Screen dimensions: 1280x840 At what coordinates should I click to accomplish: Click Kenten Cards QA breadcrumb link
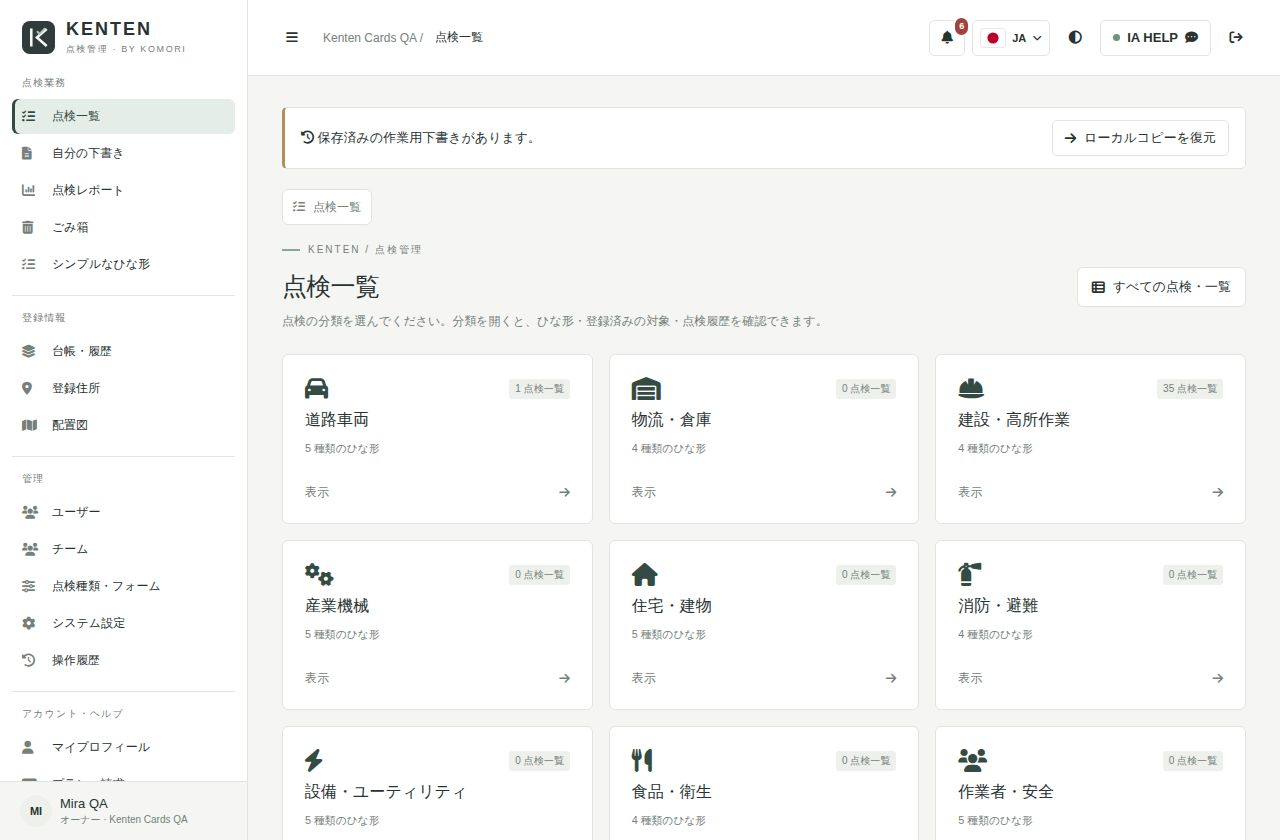click(370, 38)
